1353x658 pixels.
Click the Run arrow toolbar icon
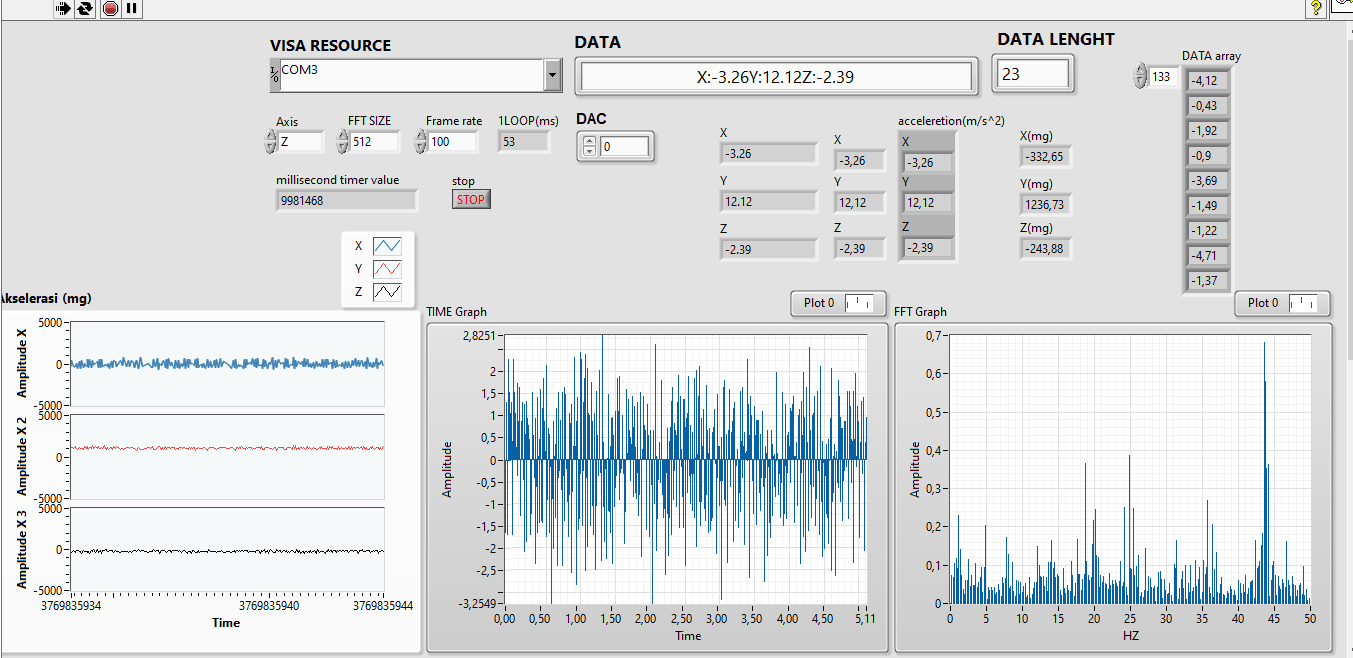point(63,9)
